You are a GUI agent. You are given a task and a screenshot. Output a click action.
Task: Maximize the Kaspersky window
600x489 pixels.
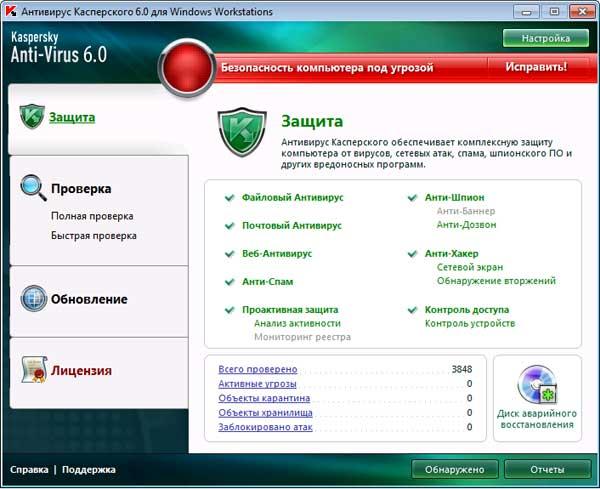554,12
